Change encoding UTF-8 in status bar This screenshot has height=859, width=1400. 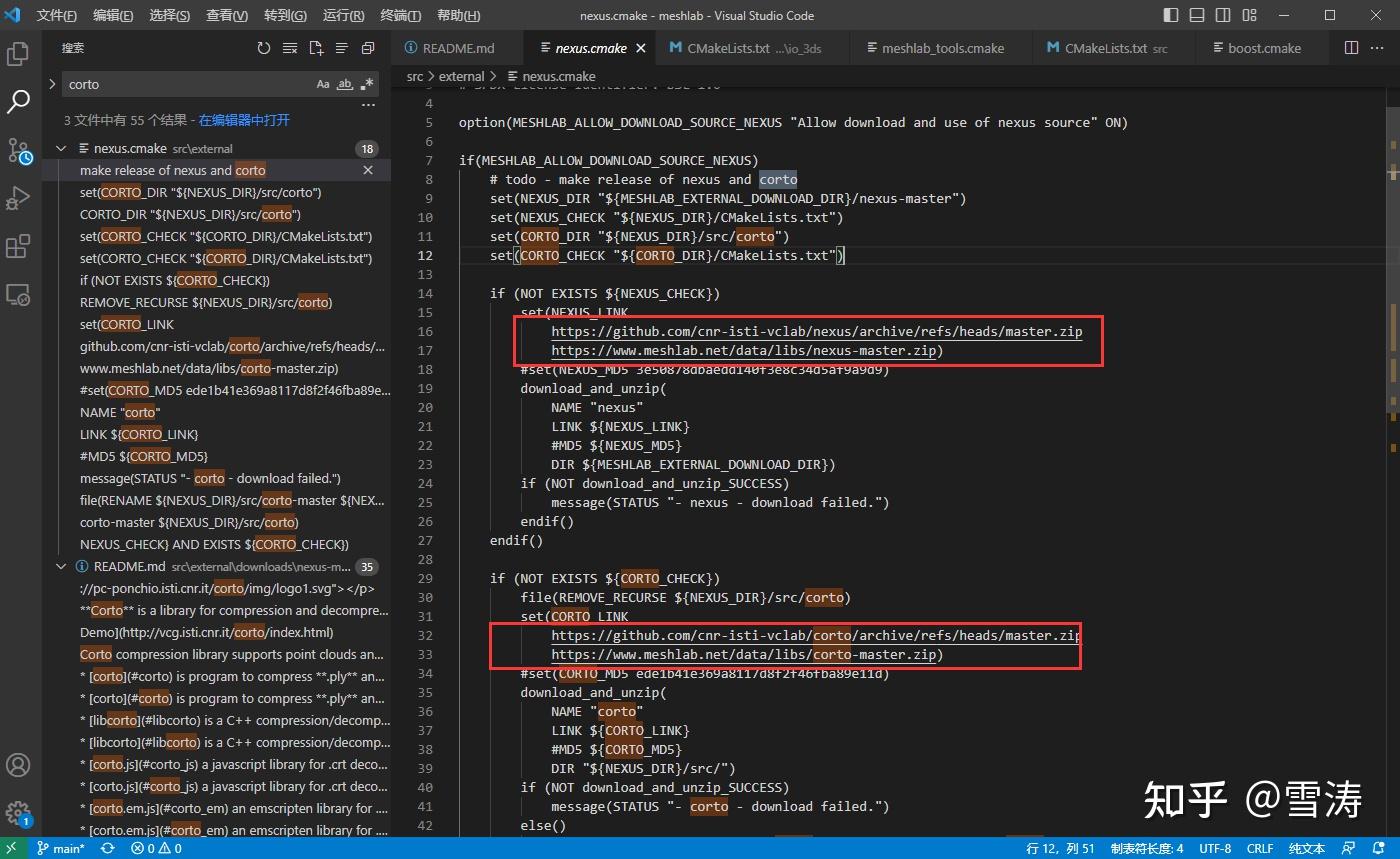pyautogui.click(x=1215, y=848)
